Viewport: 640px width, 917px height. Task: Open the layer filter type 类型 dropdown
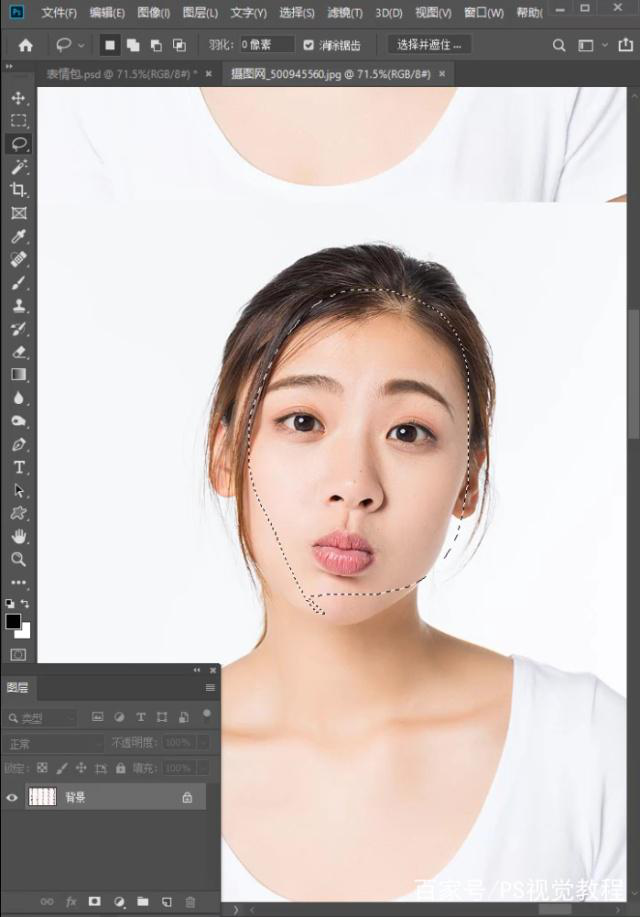point(41,718)
